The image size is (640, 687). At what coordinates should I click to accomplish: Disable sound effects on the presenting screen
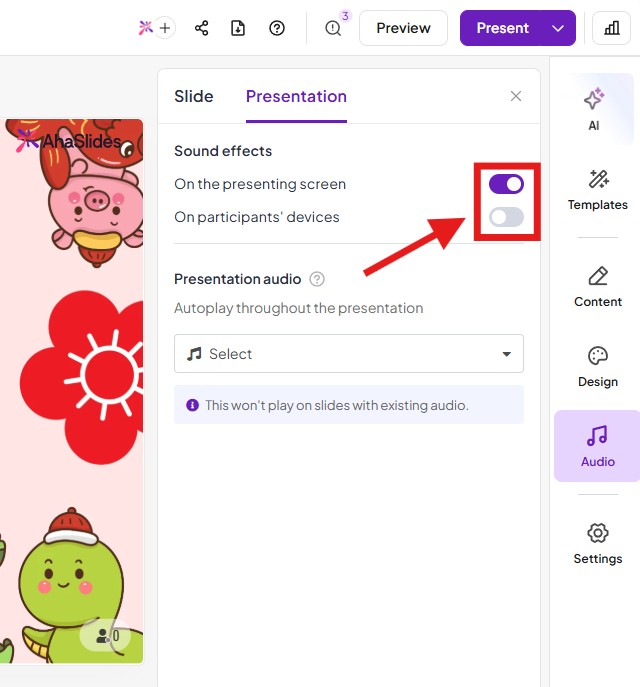pyautogui.click(x=506, y=184)
